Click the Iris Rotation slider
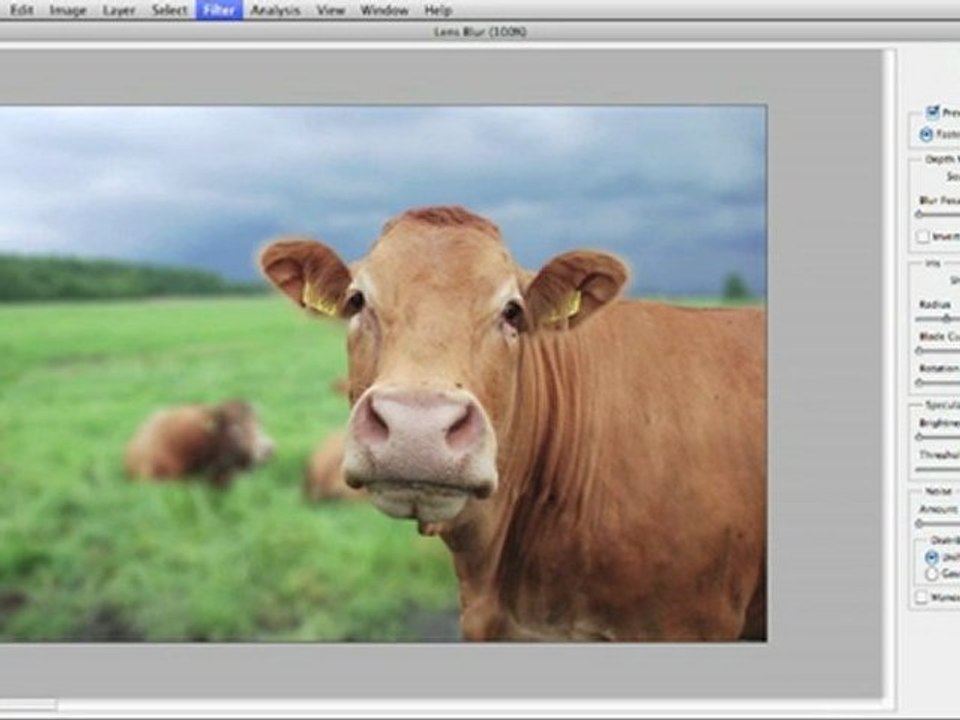960x720 pixels. coord(937,383)
